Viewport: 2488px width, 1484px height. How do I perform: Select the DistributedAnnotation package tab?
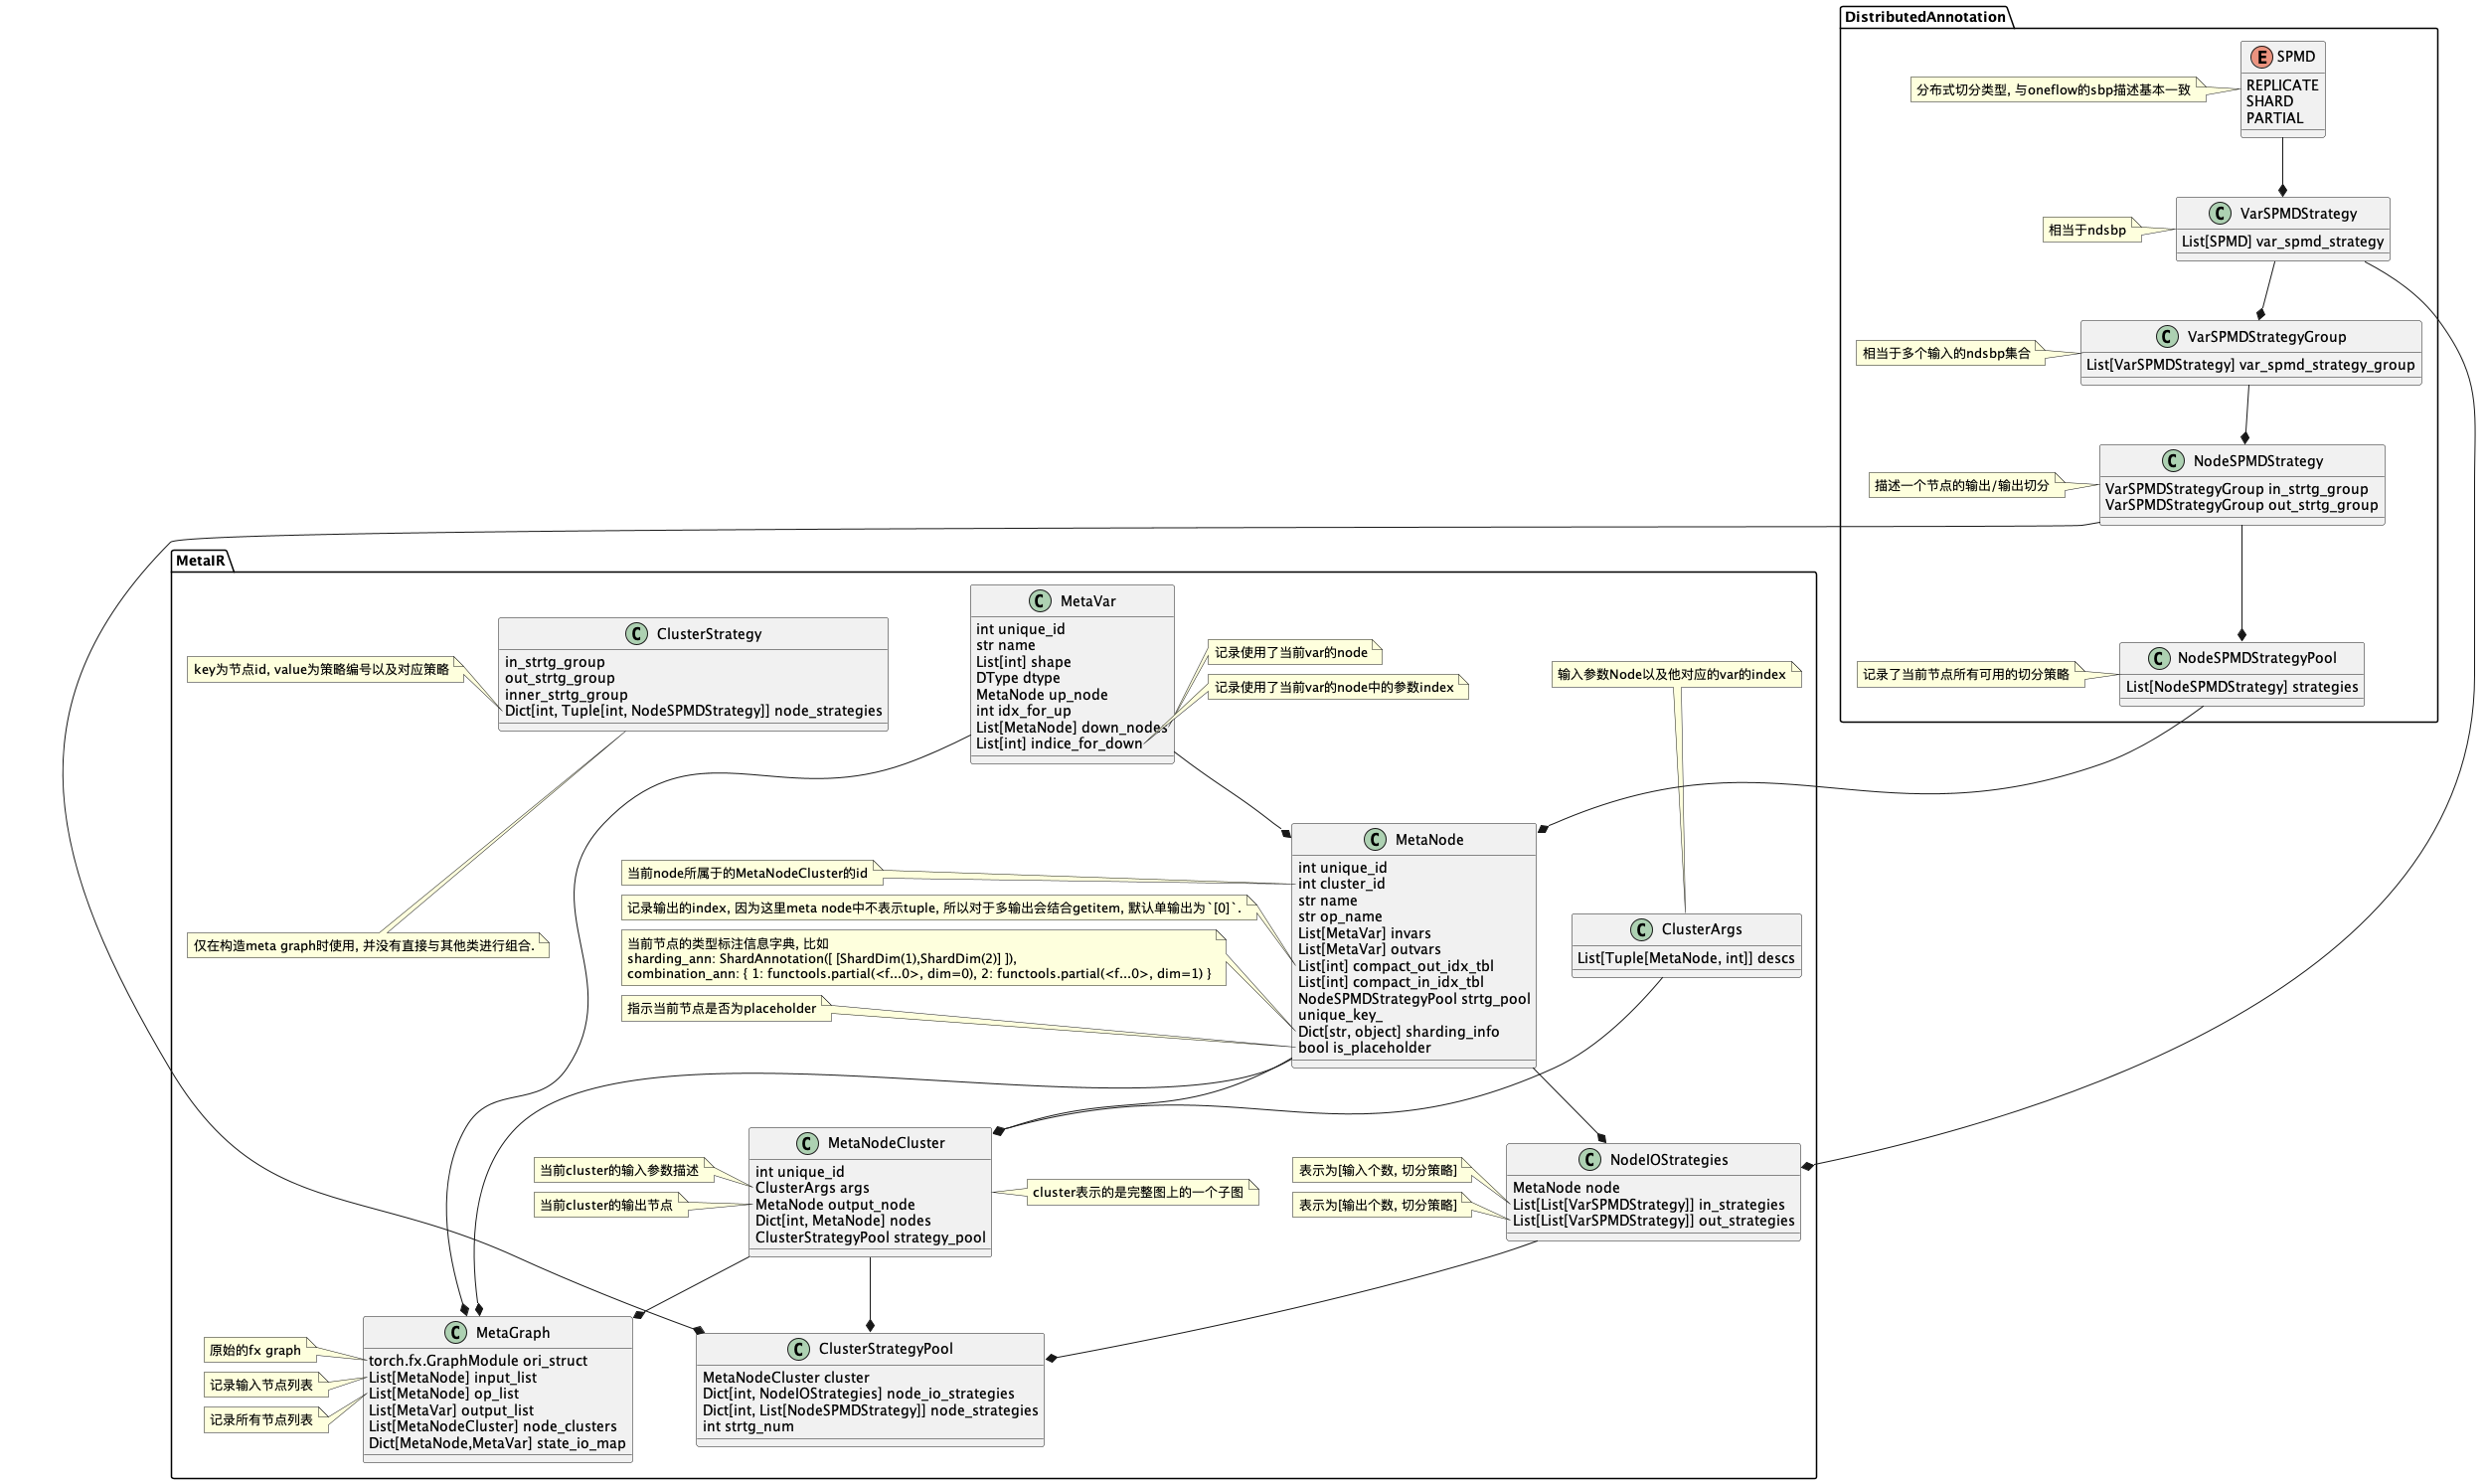pyautogui.click(x=1925, y=17)
